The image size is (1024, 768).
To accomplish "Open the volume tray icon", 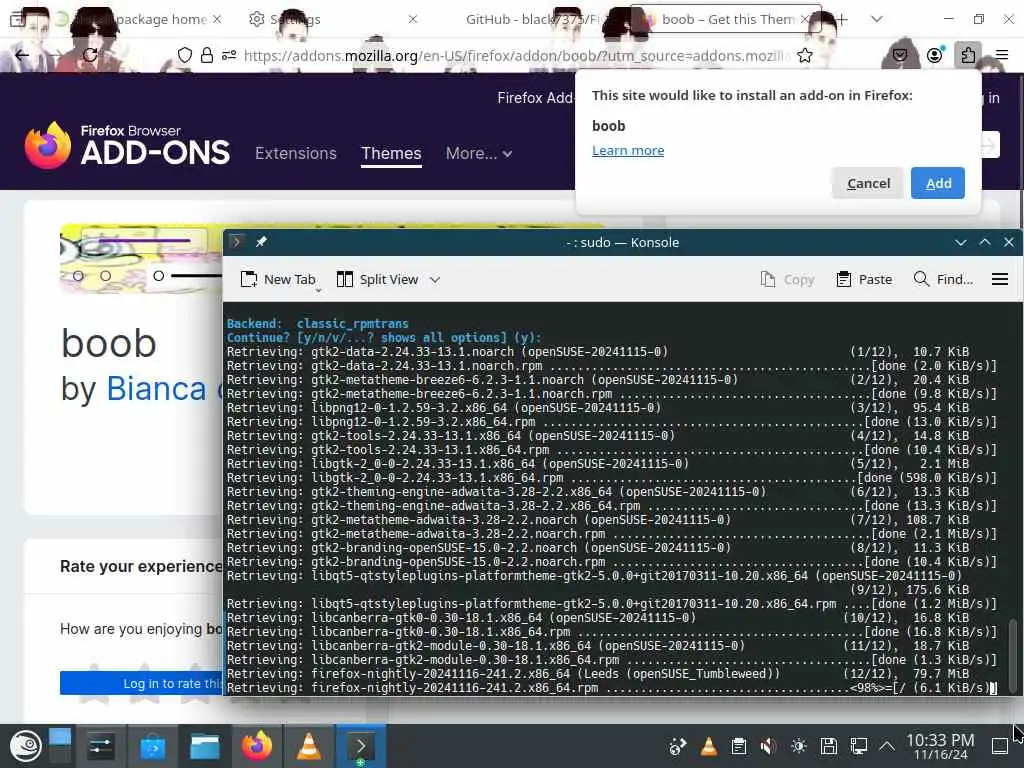I will [769, 746].
